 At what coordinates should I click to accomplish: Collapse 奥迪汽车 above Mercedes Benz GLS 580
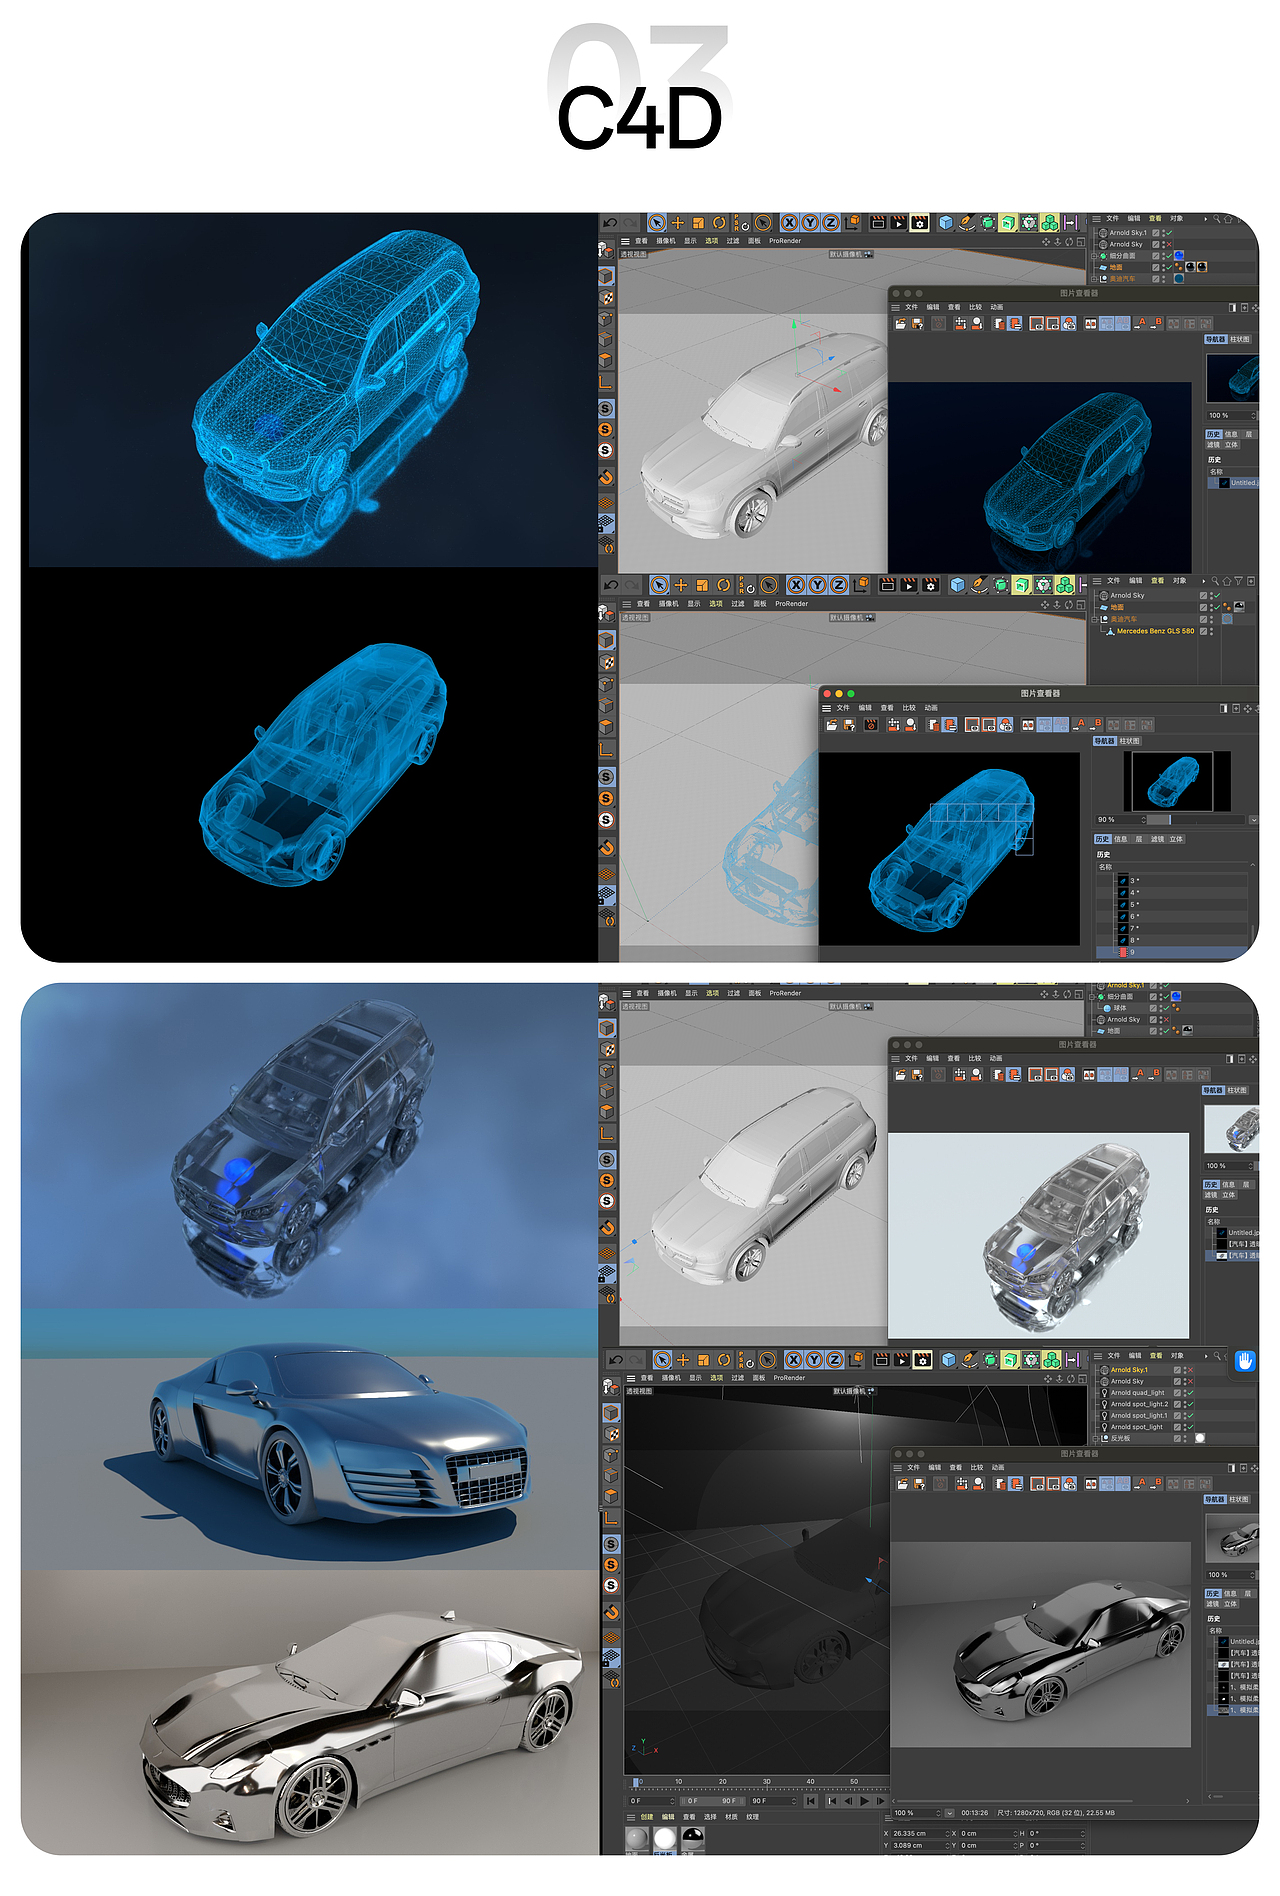(1095, 619)
